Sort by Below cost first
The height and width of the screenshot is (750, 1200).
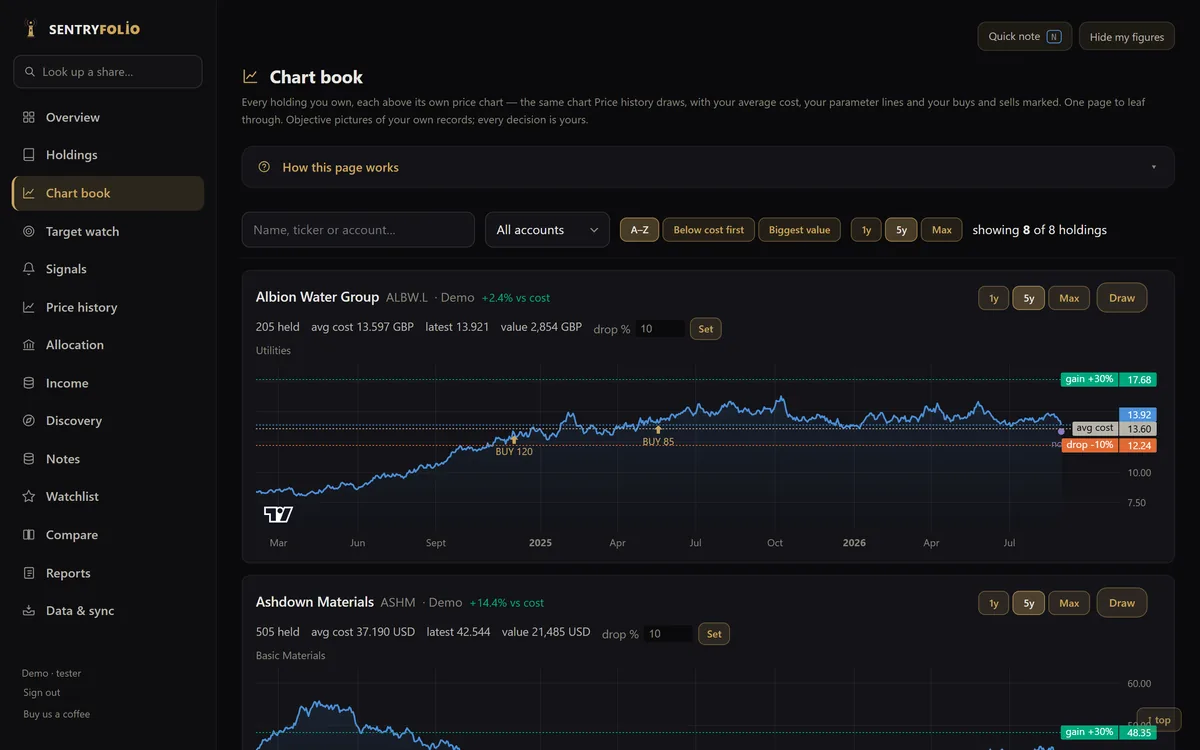click(x=708, y=230)
